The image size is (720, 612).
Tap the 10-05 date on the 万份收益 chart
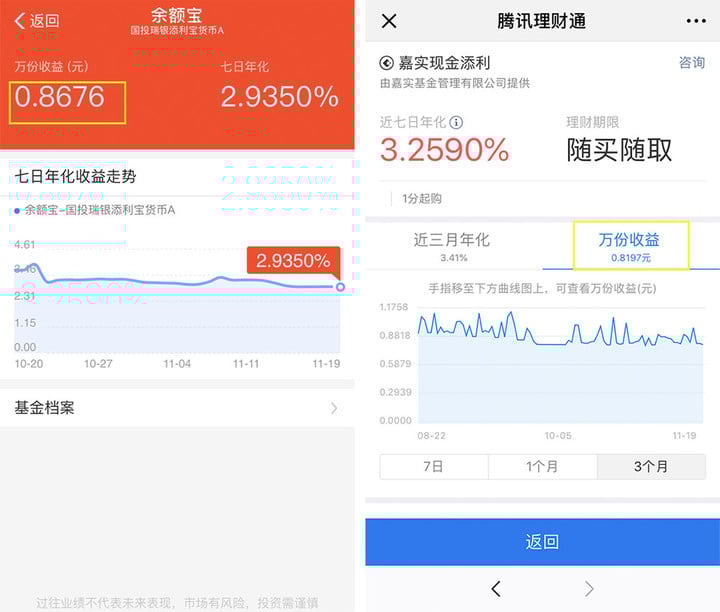pyautogui.click(x=558, y=436)
